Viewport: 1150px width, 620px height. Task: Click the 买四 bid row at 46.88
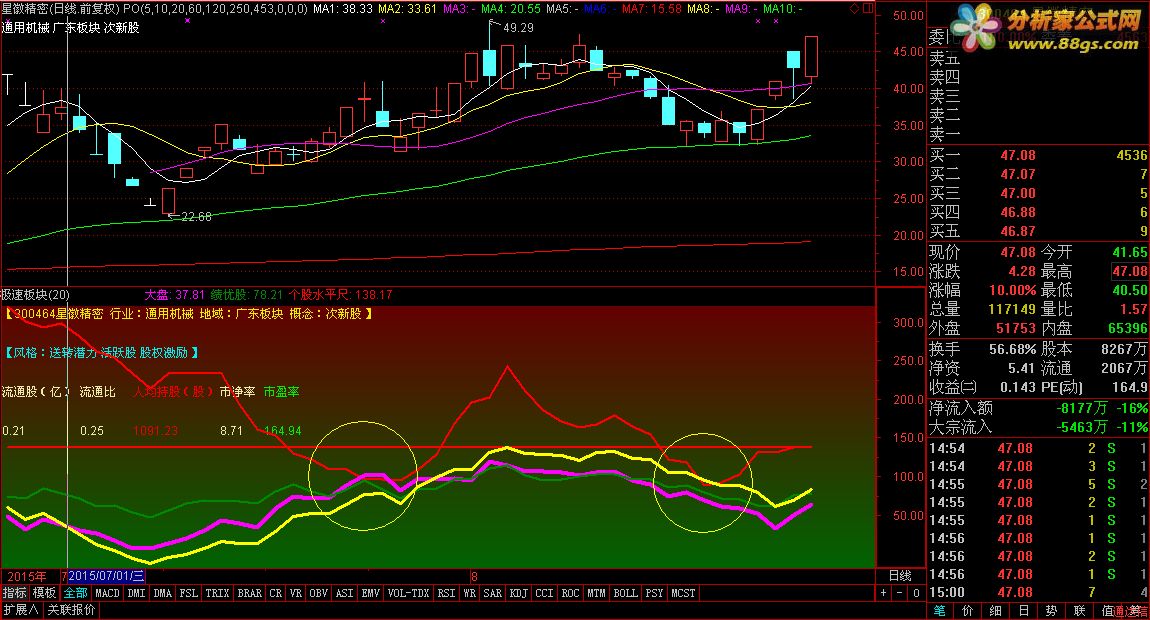[1038, 213]
